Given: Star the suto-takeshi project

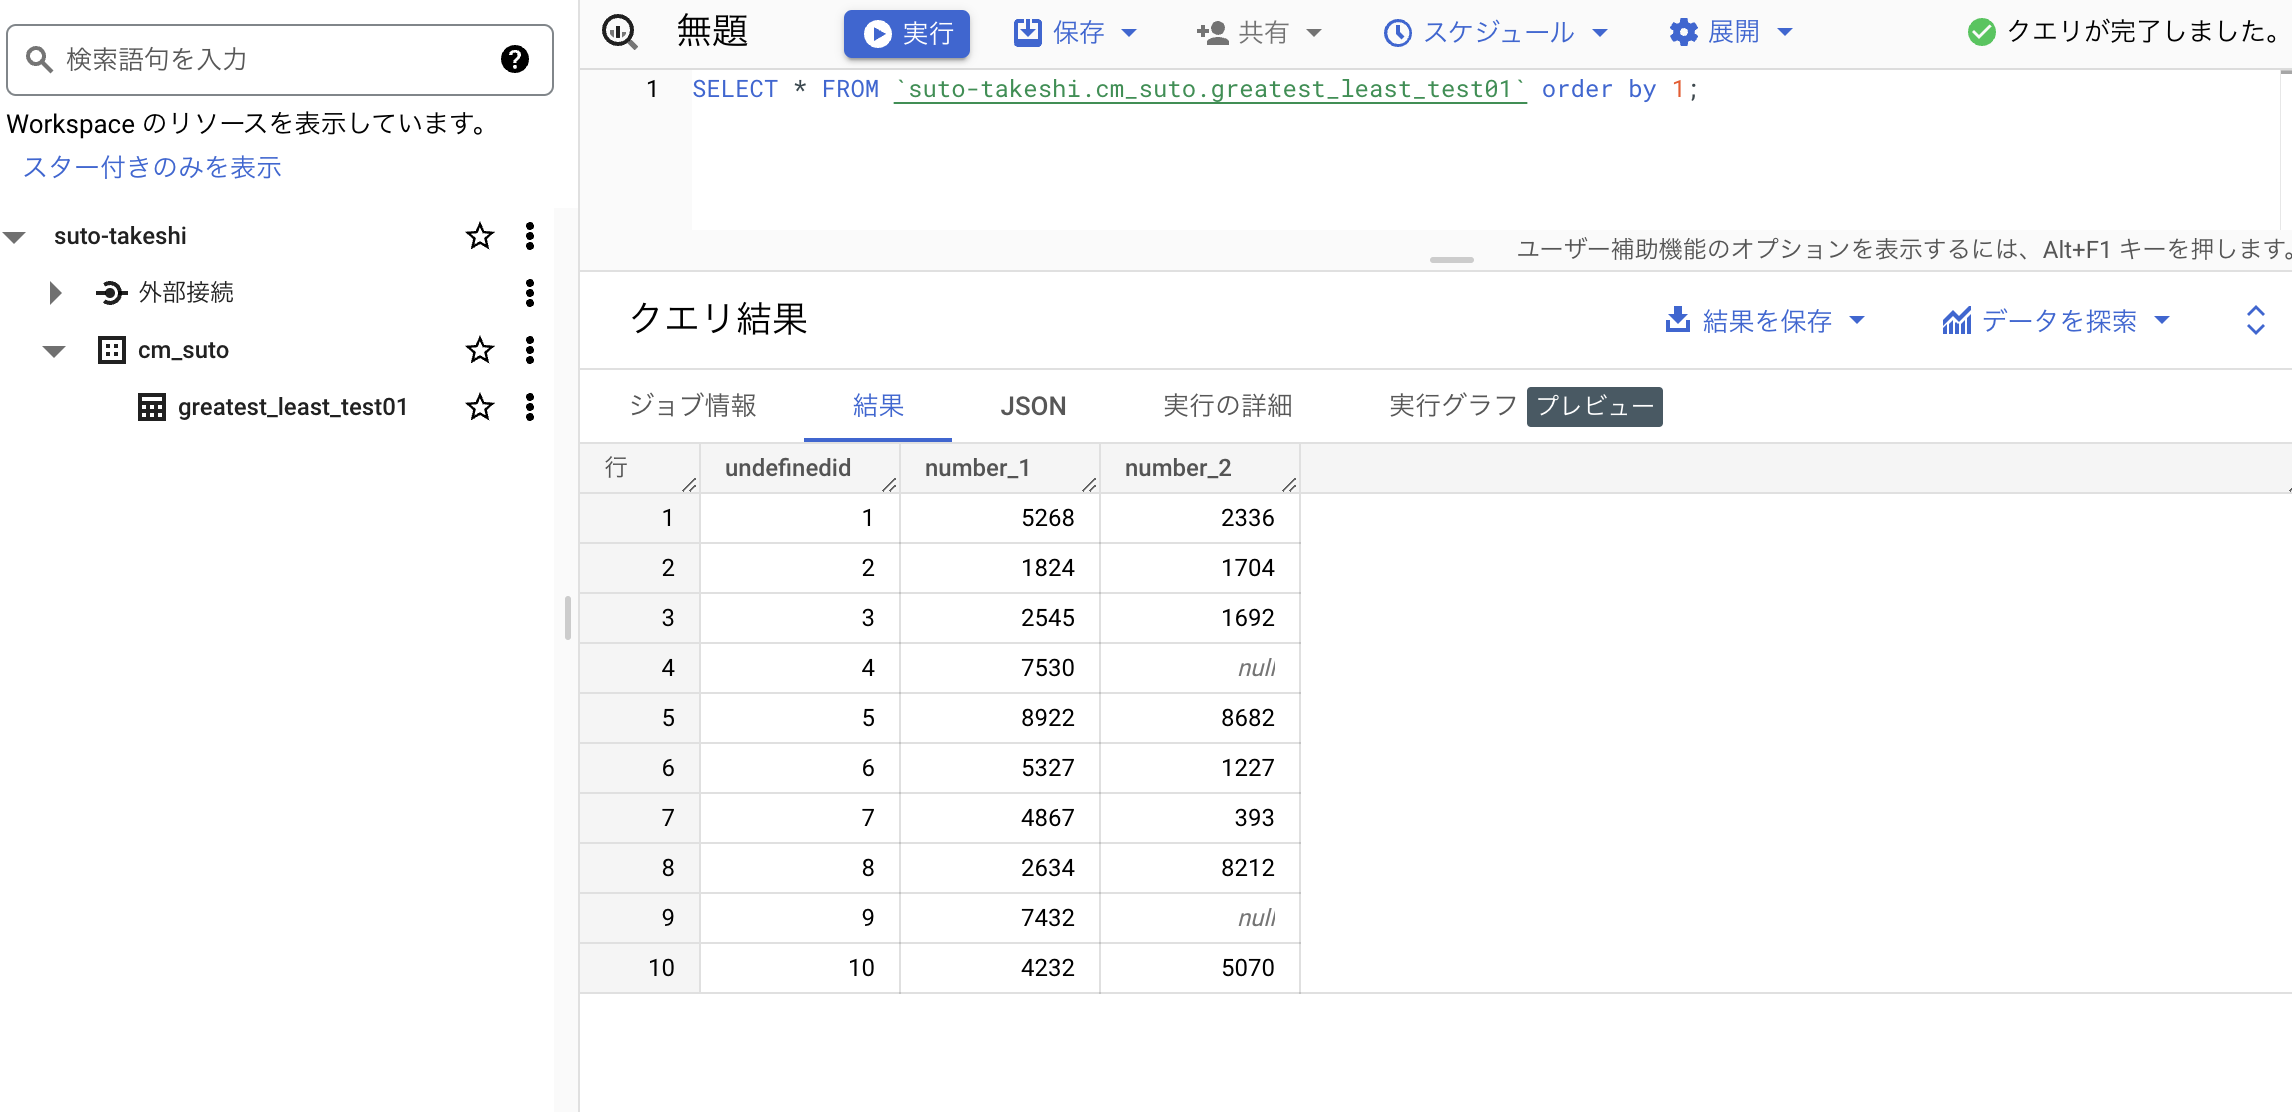Looking at the screenshot, I should click(480, 236).
